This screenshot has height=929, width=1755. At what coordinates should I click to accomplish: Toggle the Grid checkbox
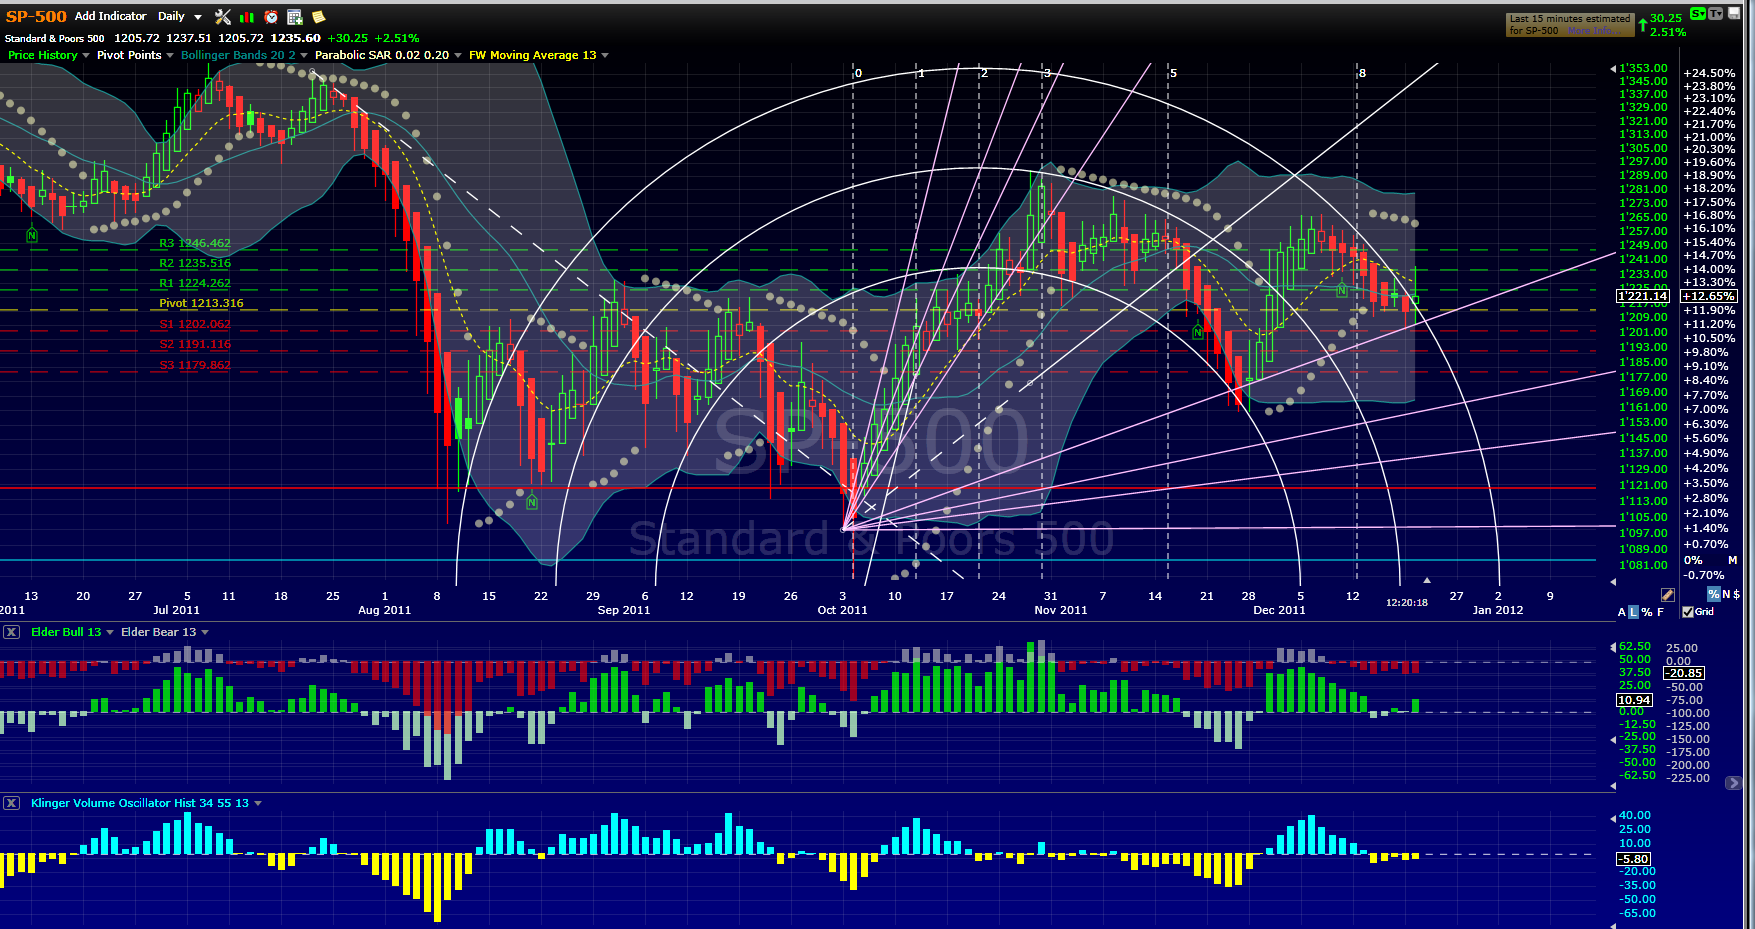(1688, 612)
